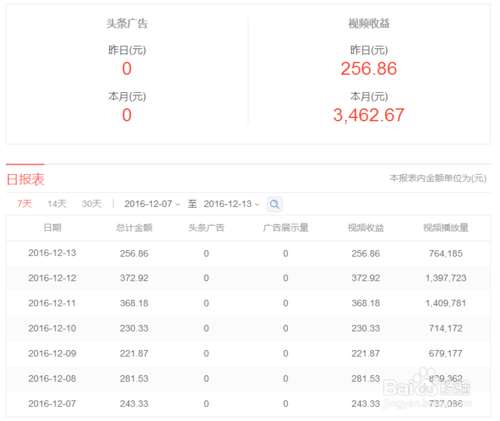
Task: Click the 头条广告 column header
Action: [206, 228]
